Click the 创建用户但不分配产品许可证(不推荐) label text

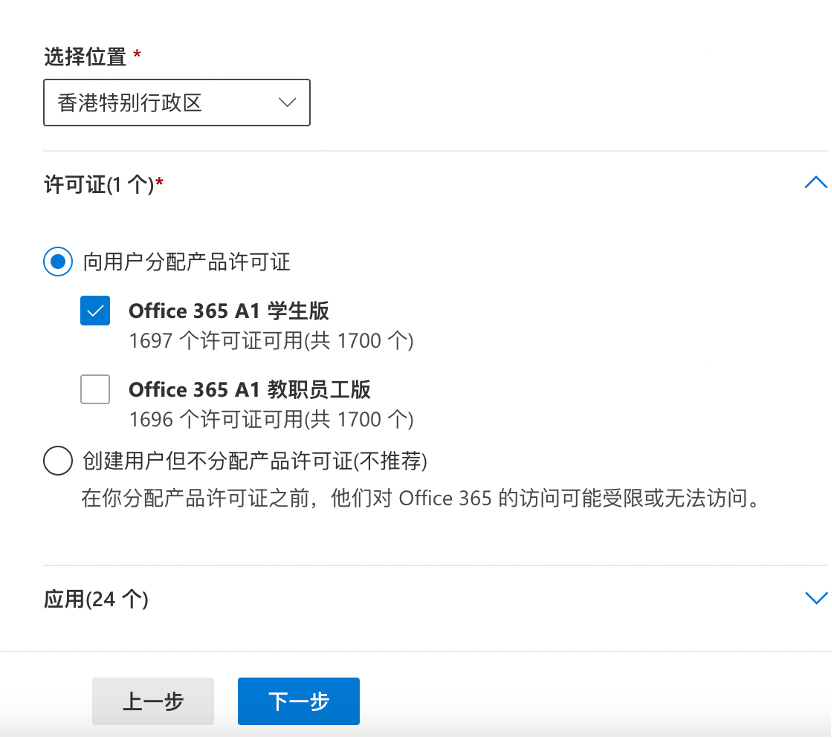click(255, 461)
